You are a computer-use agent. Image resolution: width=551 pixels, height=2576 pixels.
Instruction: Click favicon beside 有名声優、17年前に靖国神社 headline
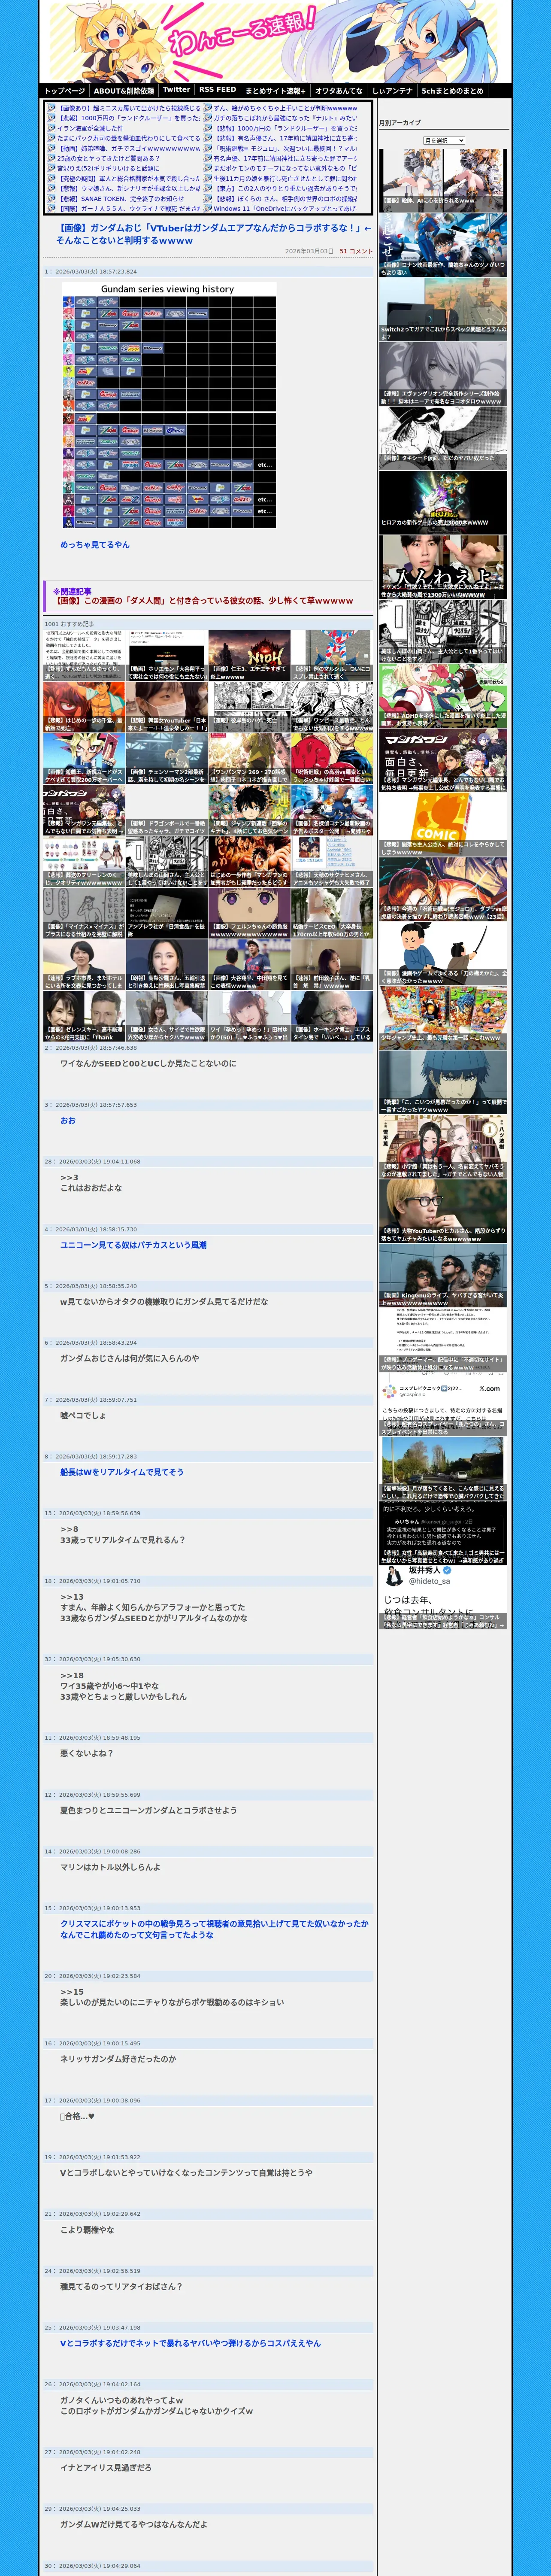208,158
